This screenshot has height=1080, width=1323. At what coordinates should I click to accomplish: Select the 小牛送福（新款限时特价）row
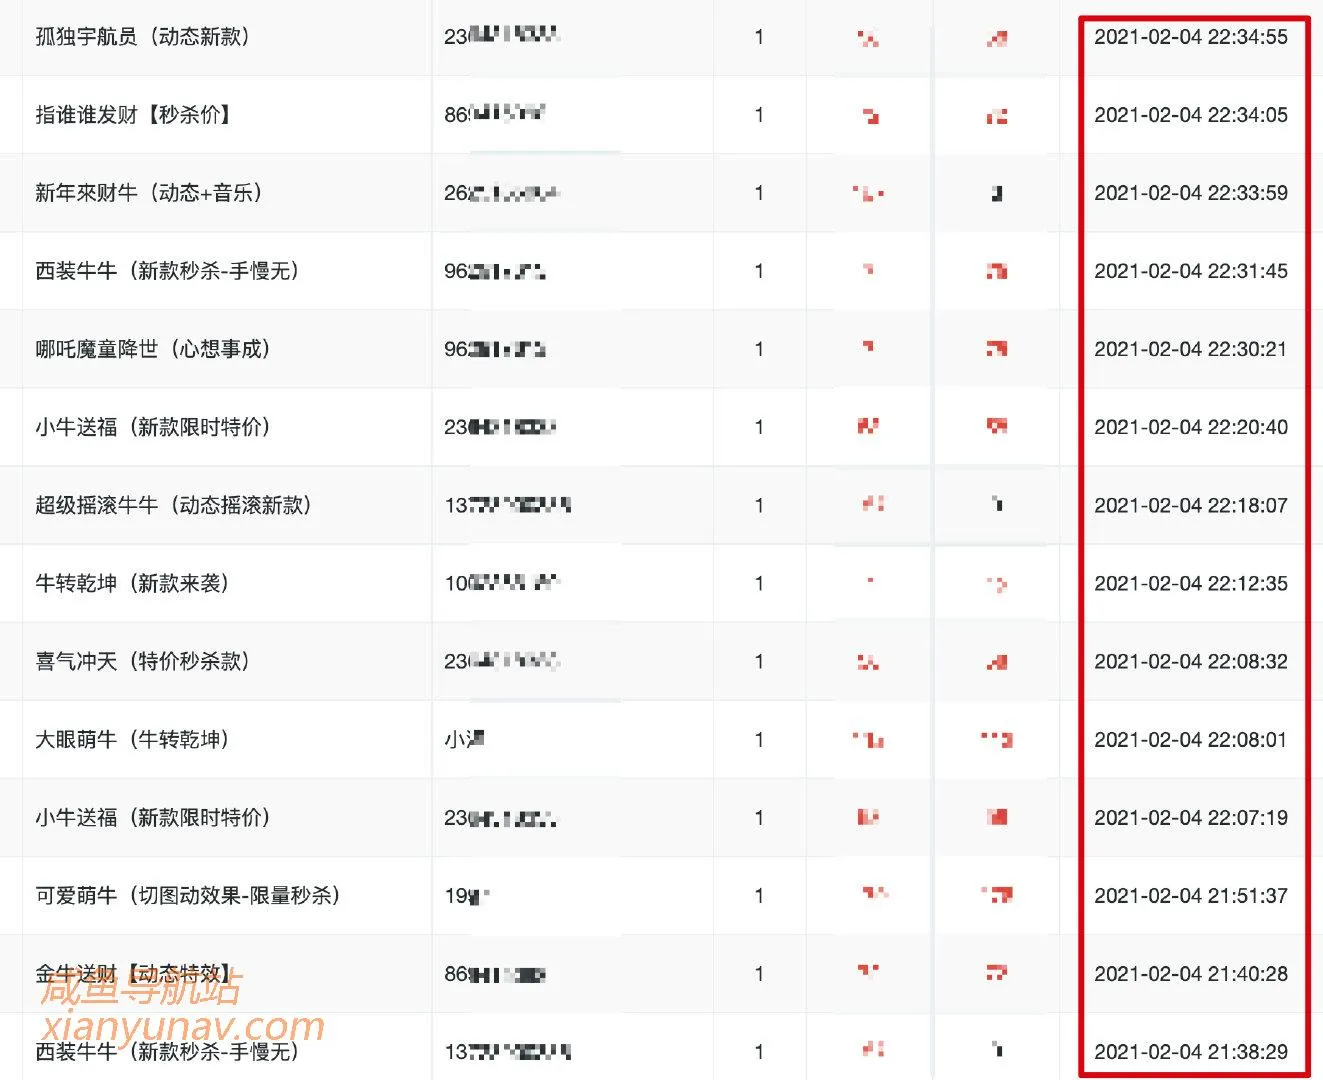(150, 427)
